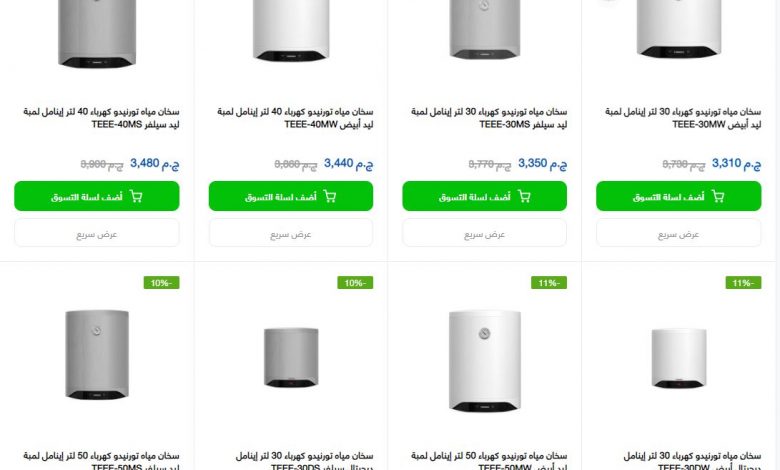Click cart icon on TEEE-40MS add button
Image resolution: width=780 pixels, height=470 pixels.
pos(136,197)
